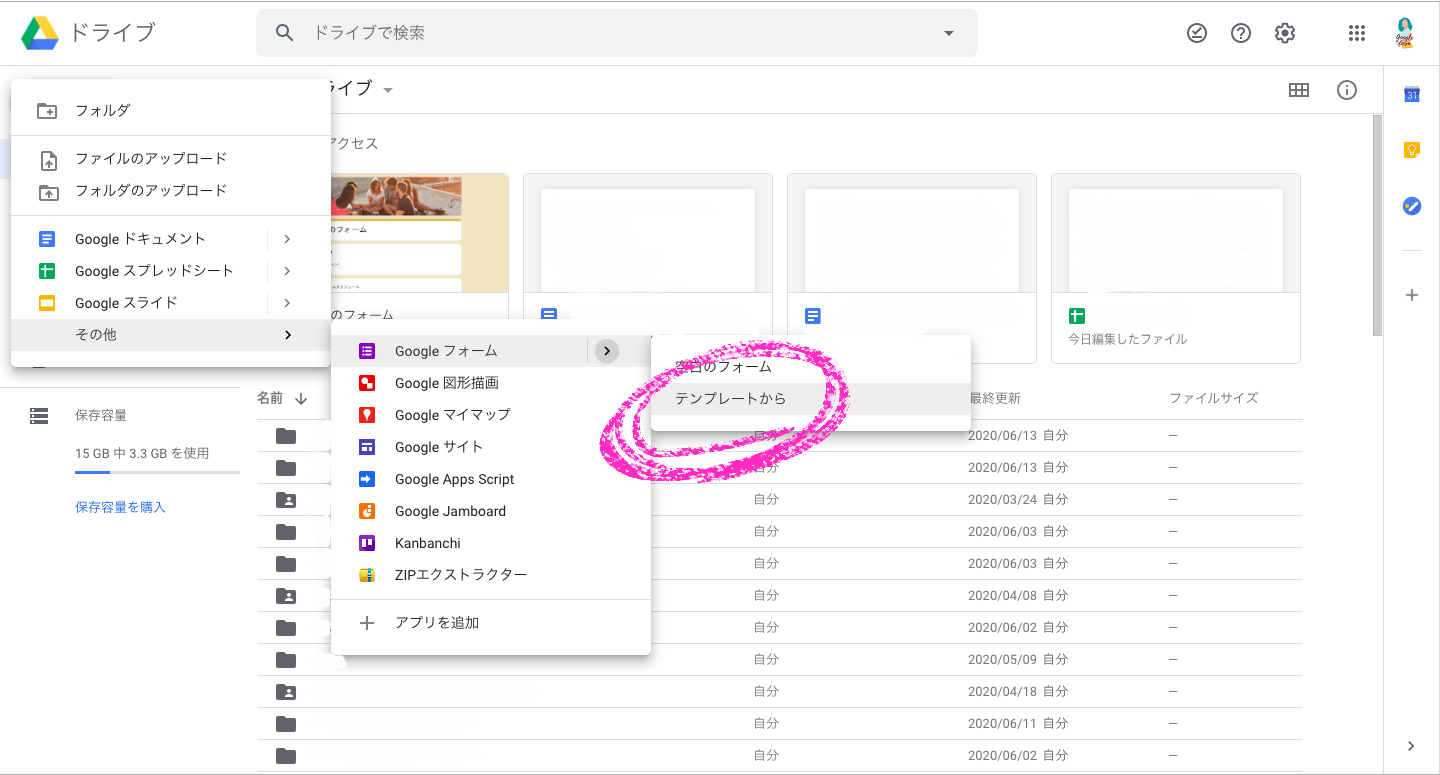Choose テンプレートから option
Screen dimensions: 1440x775
810,399
